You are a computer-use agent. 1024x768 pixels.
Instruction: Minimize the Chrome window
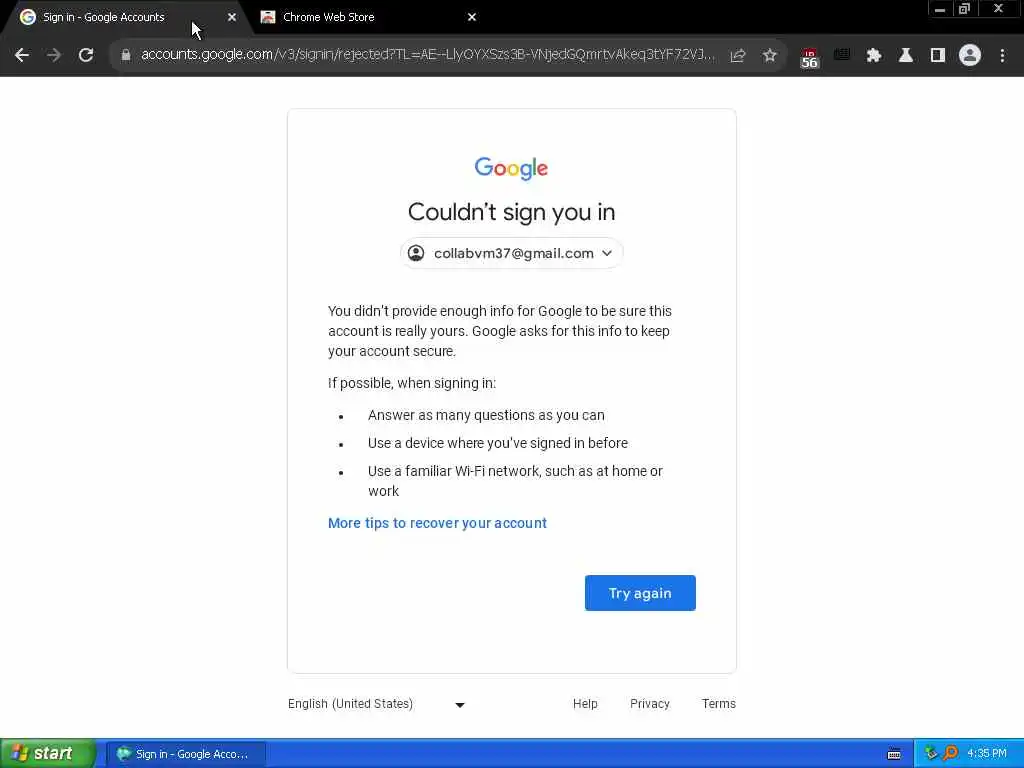(x=940, y=9)
